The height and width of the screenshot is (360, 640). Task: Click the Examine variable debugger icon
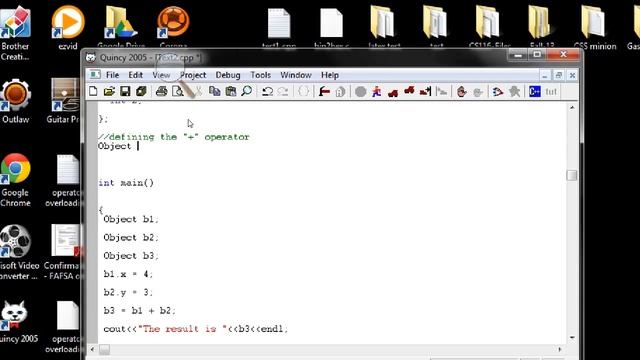[x=497, y=91]
